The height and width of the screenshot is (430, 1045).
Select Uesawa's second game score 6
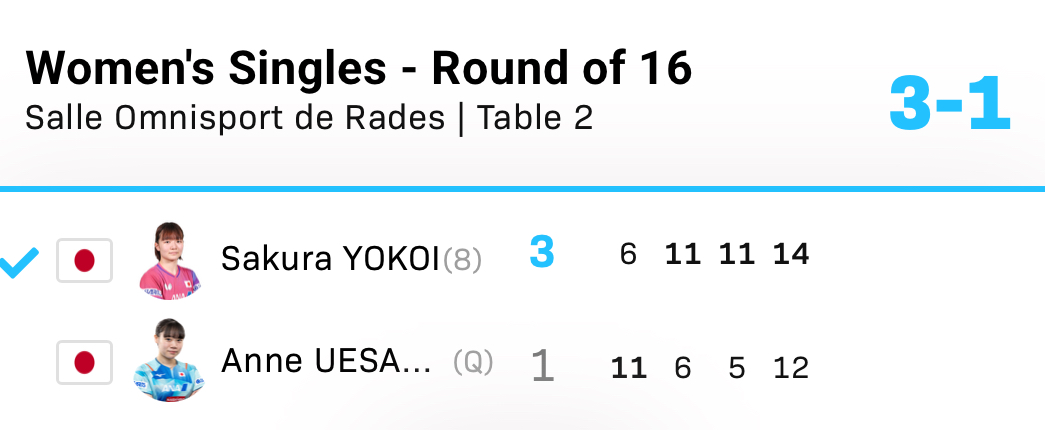click(683, 369)
